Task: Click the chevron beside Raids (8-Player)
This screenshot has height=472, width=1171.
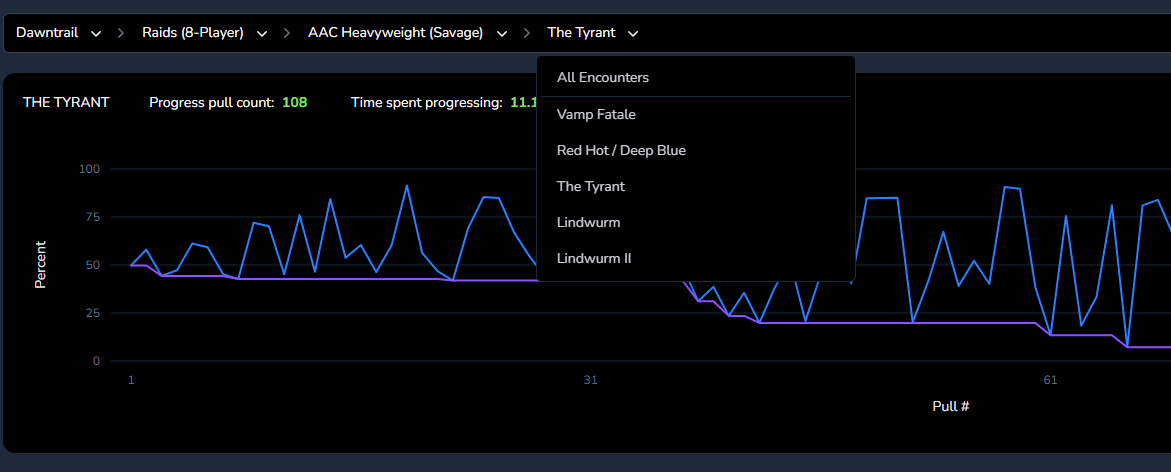Action: pyautogui.click(x=261, y=34)
